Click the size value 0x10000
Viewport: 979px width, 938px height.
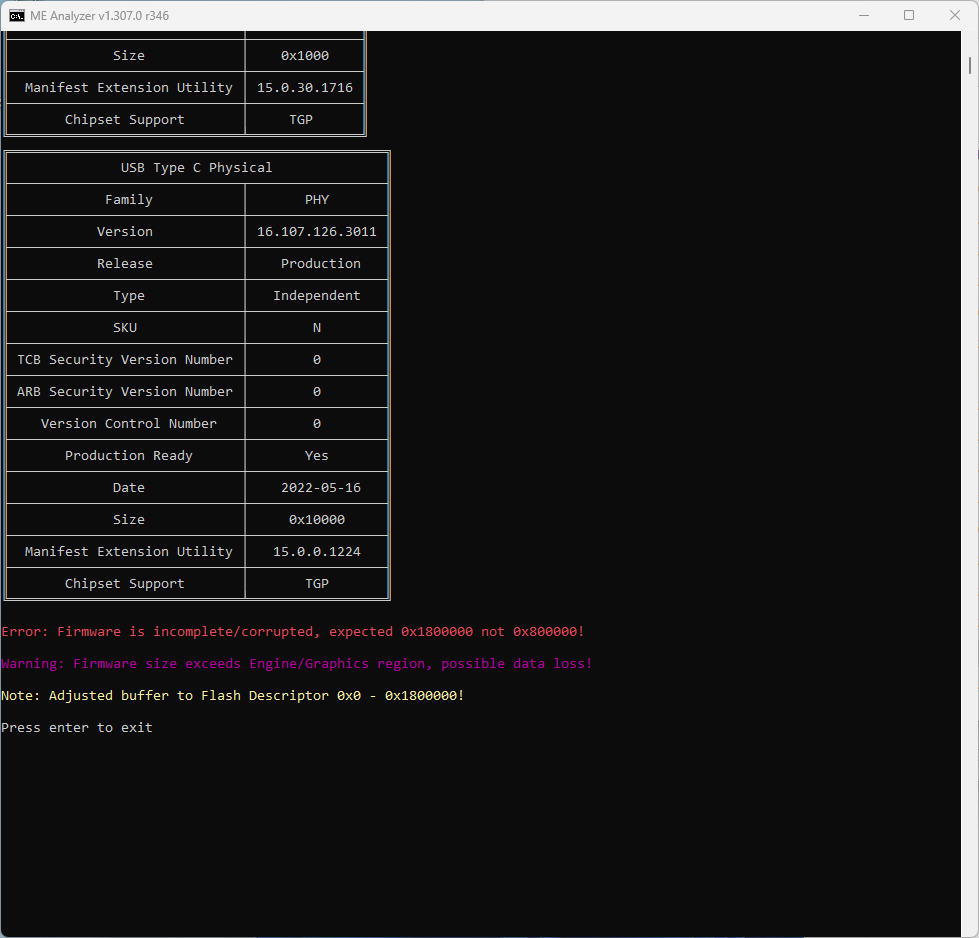(x=317, y=520)
